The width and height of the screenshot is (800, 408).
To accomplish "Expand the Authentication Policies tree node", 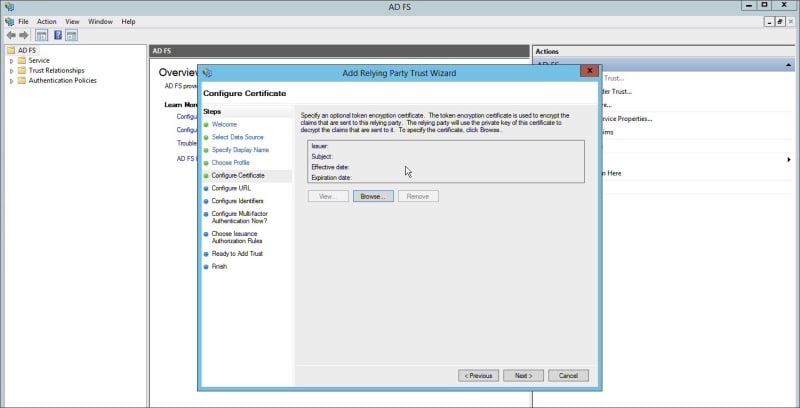I will (x=12, y=81).
